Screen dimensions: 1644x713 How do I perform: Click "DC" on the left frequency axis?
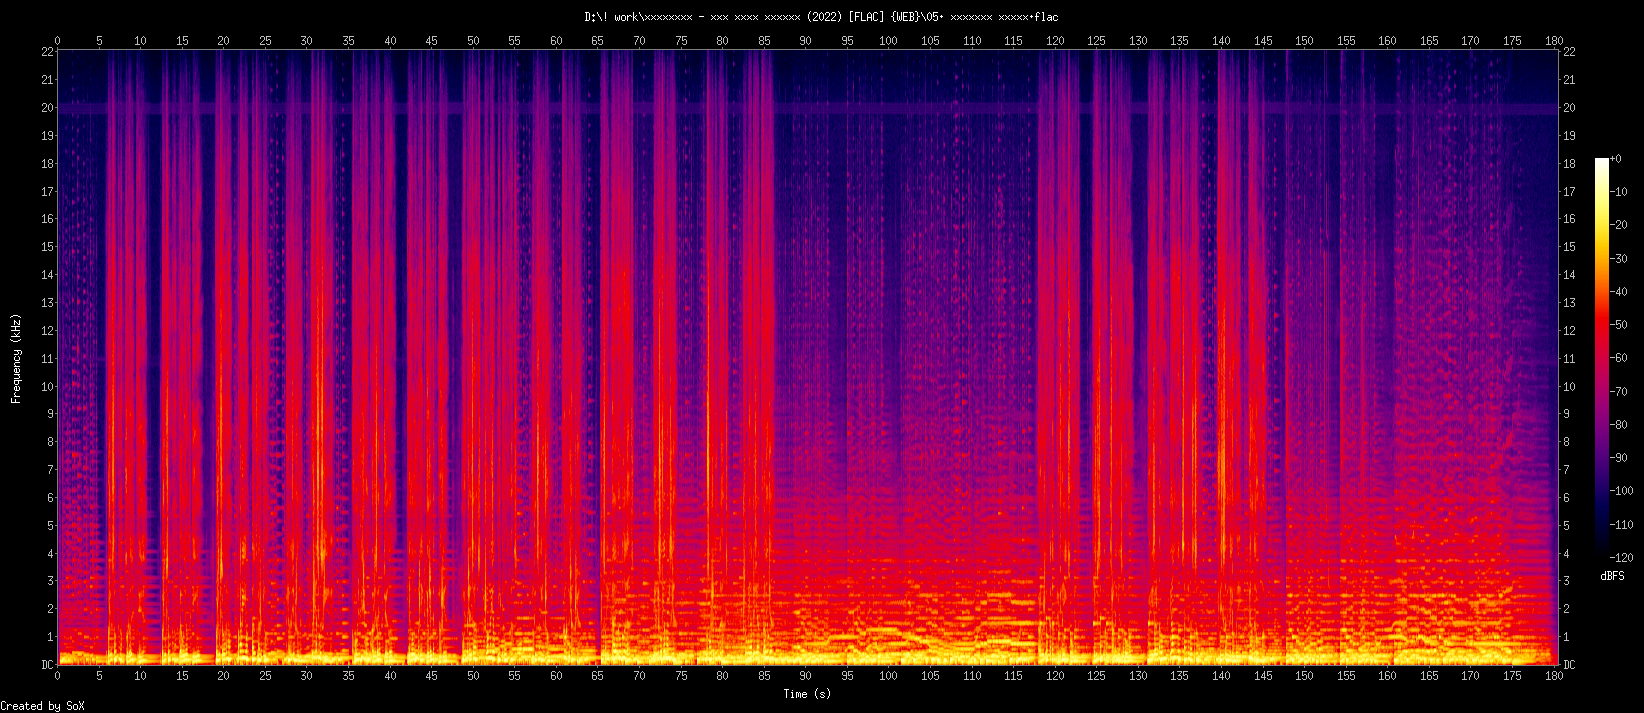click(x=47, y=665)
